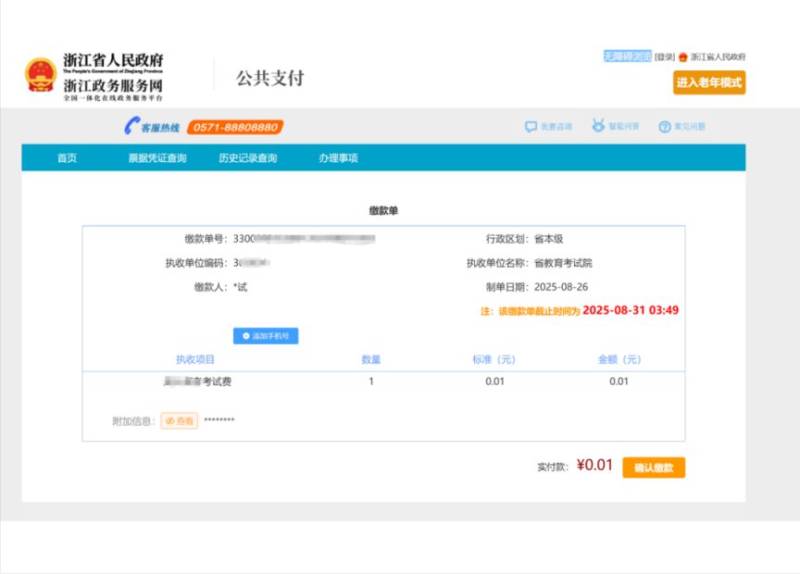Click small emblem beside 浙江省人民政府 link
Viewport: 800px width, 574px height.
tap(683, 57)
